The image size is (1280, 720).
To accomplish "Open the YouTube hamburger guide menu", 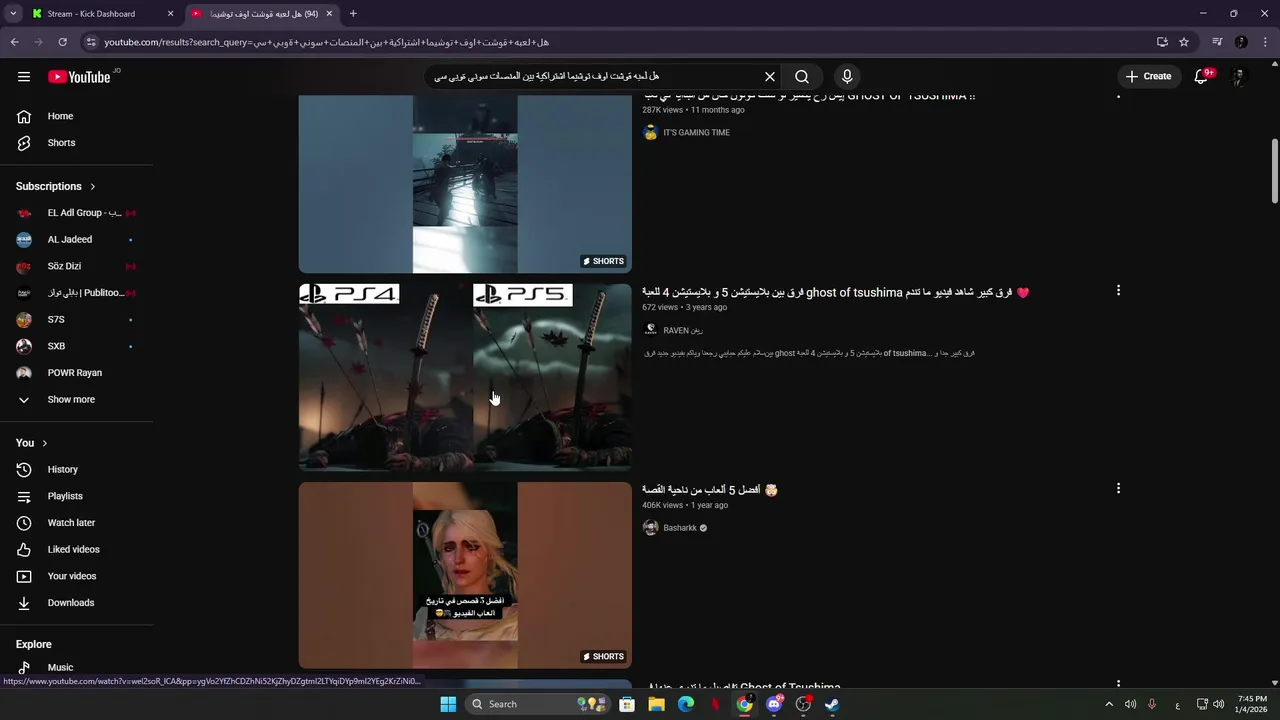I will (24, 76).
